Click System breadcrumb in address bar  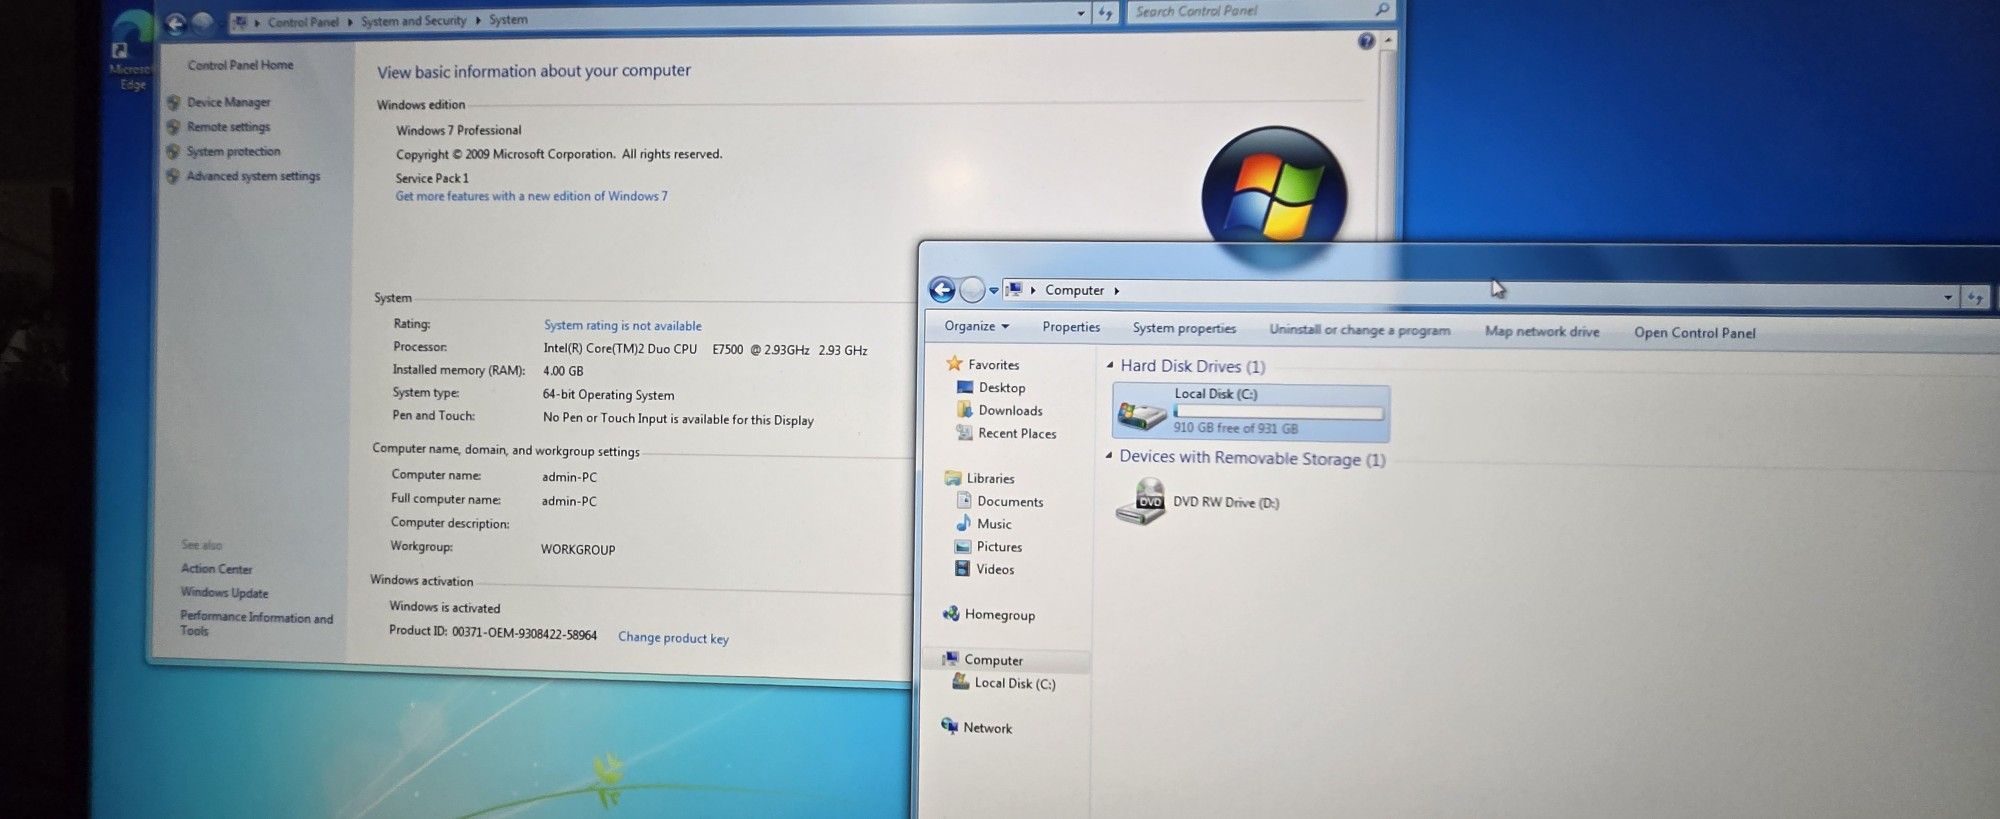508,20
